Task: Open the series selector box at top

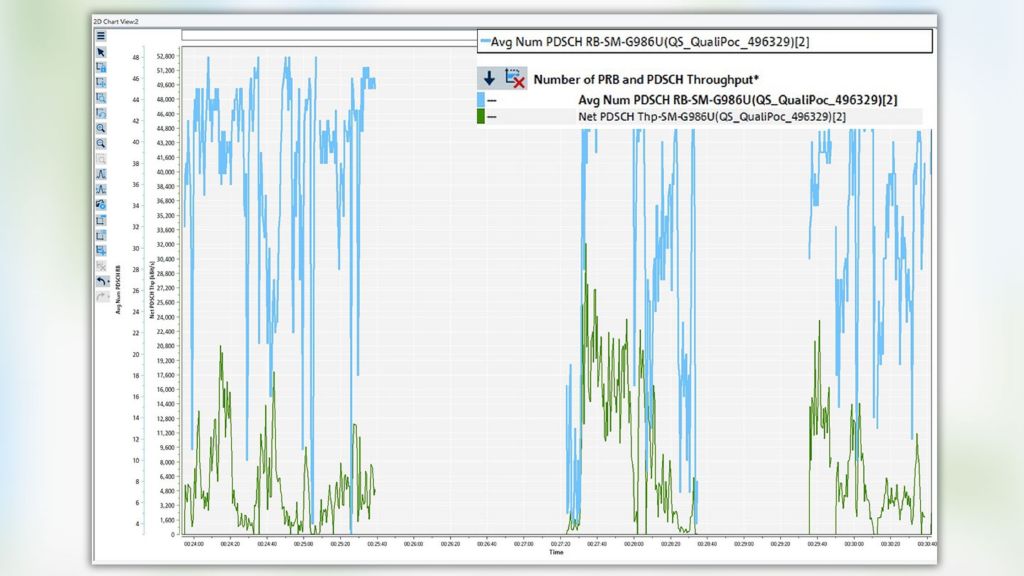Action: click(705, 41)
